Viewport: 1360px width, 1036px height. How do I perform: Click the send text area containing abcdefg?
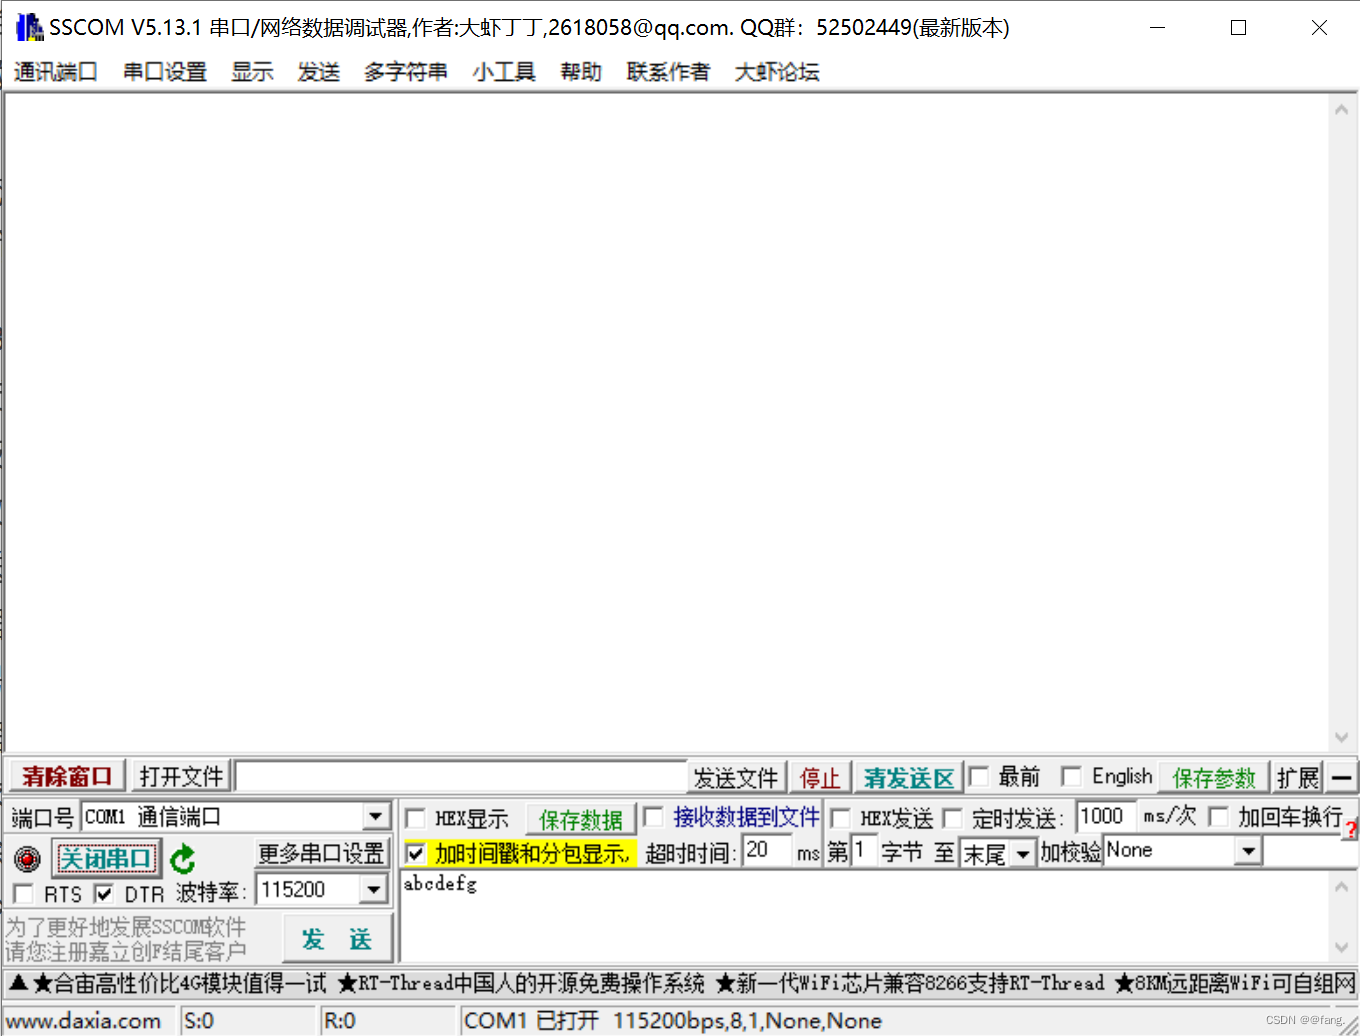tap(864, 917)
